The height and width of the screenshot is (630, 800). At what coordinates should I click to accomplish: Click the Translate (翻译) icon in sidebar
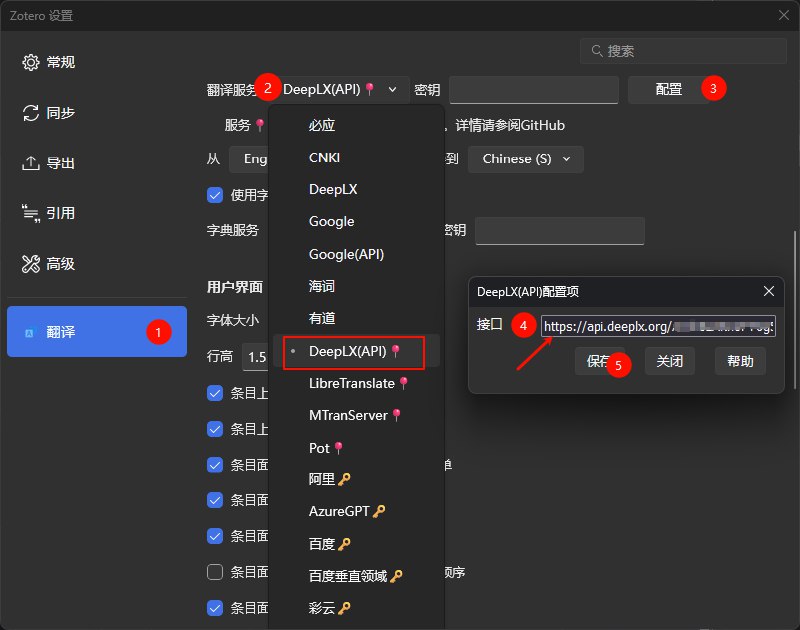(31, 331)
